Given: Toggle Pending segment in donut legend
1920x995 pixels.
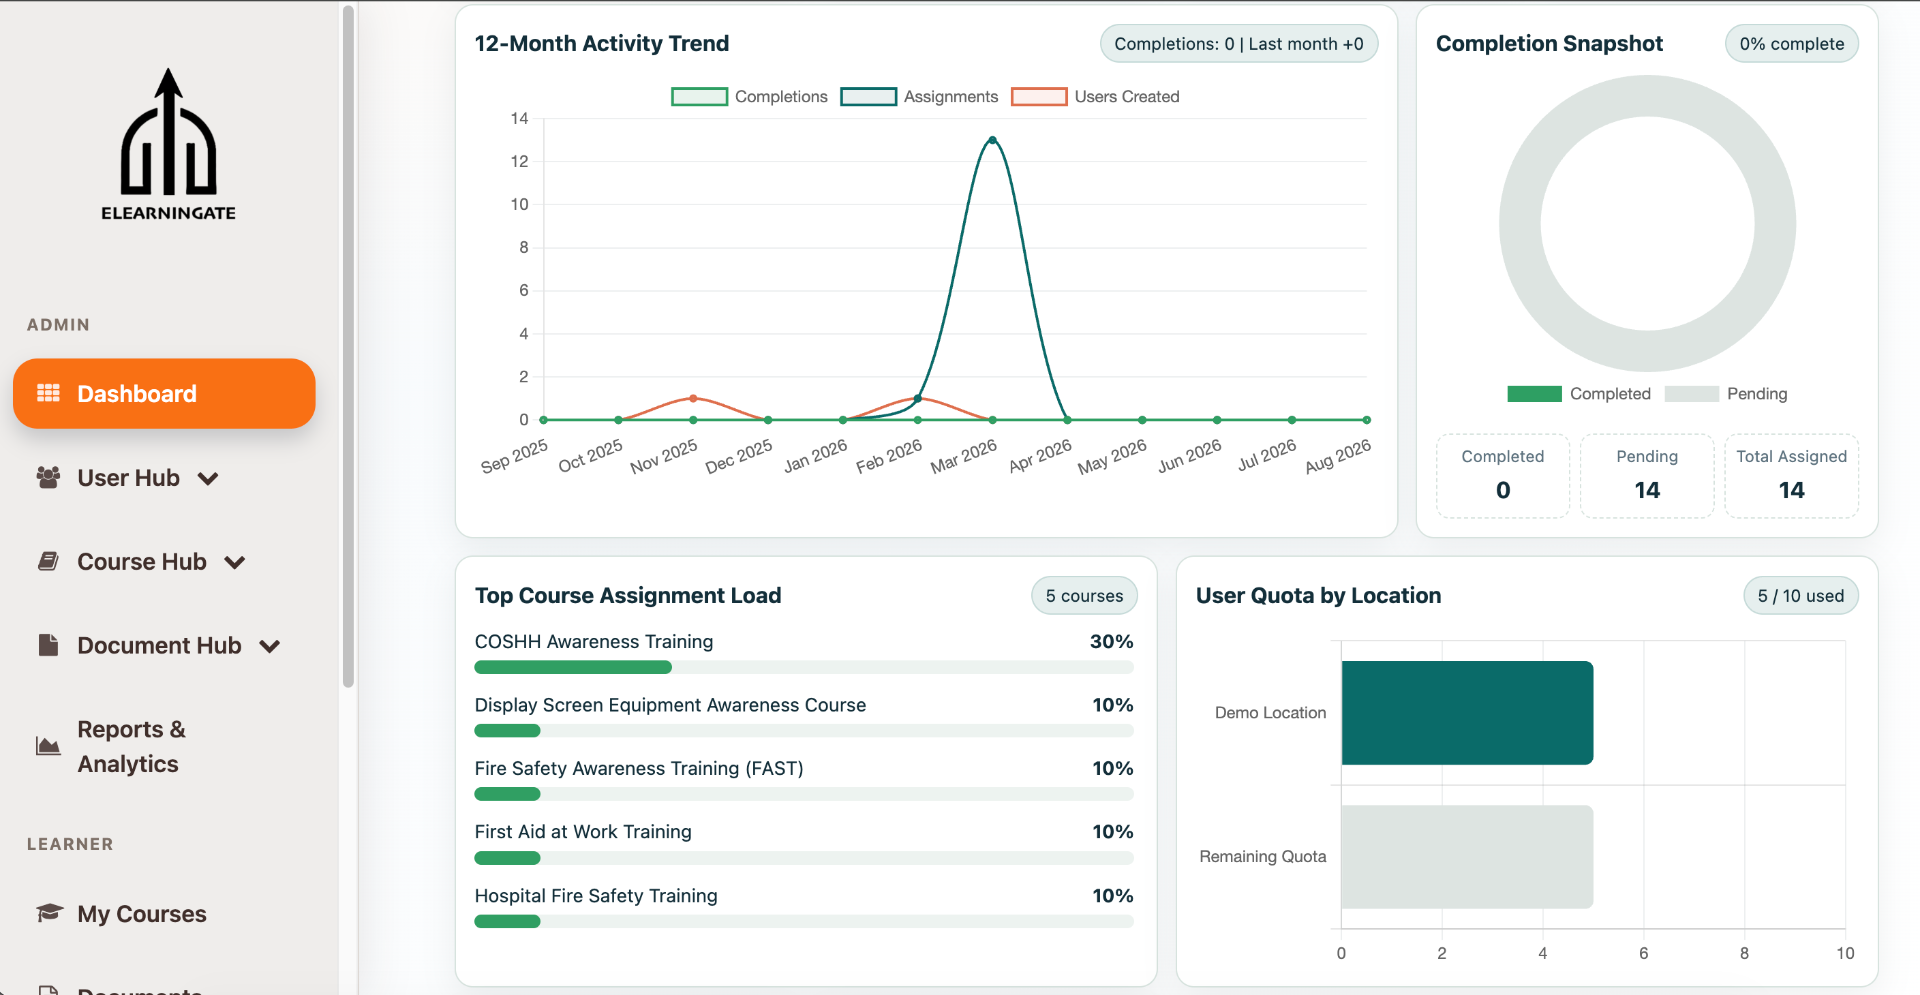Looking at the screenshot, I should 1726,393.
